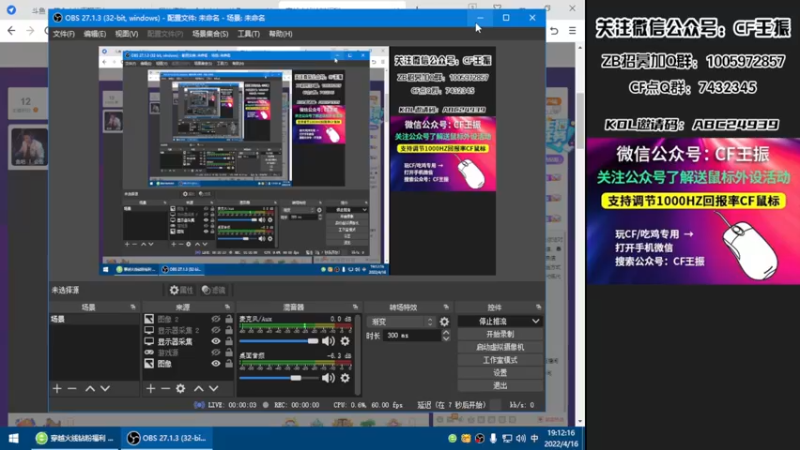Open the browser hamburger menu behind OBS

click(572, 31)
